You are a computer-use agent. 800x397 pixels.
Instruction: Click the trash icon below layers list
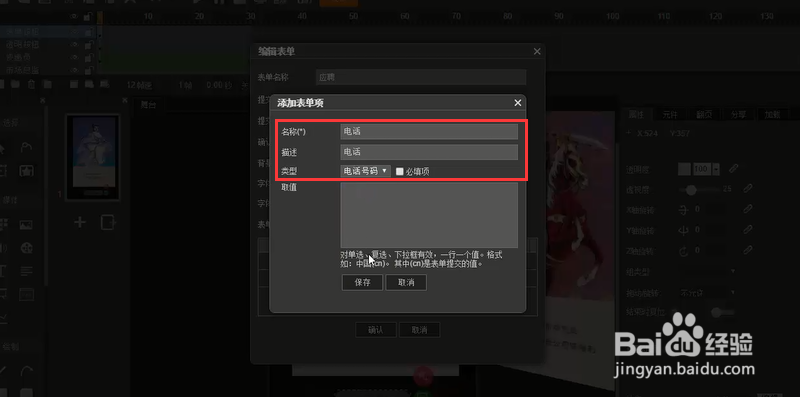click(x=32, y=84)
